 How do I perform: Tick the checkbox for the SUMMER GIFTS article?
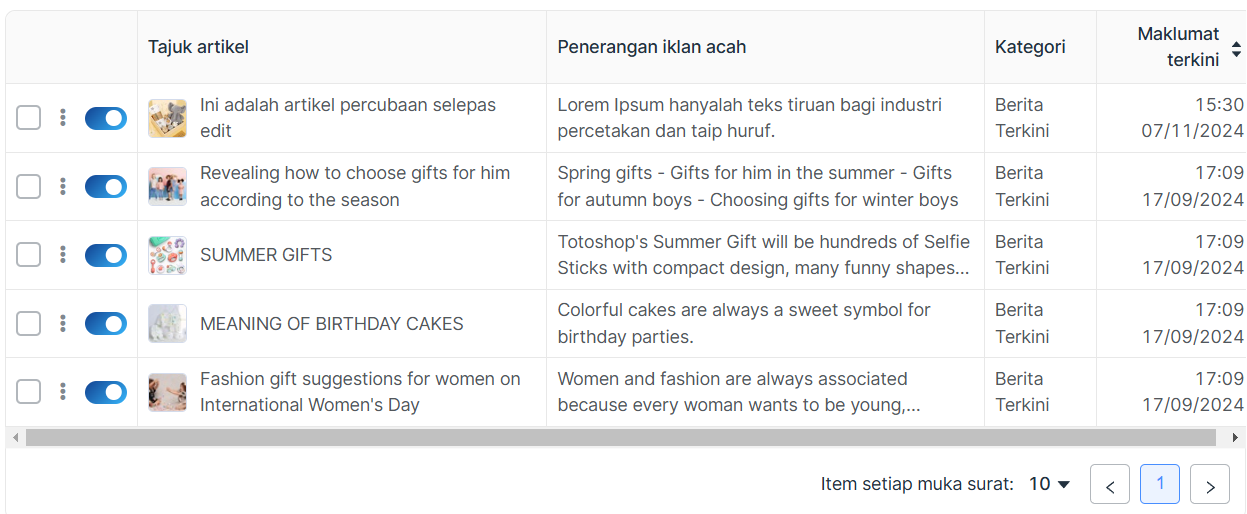pyautogui.click(x=29, y=255)
